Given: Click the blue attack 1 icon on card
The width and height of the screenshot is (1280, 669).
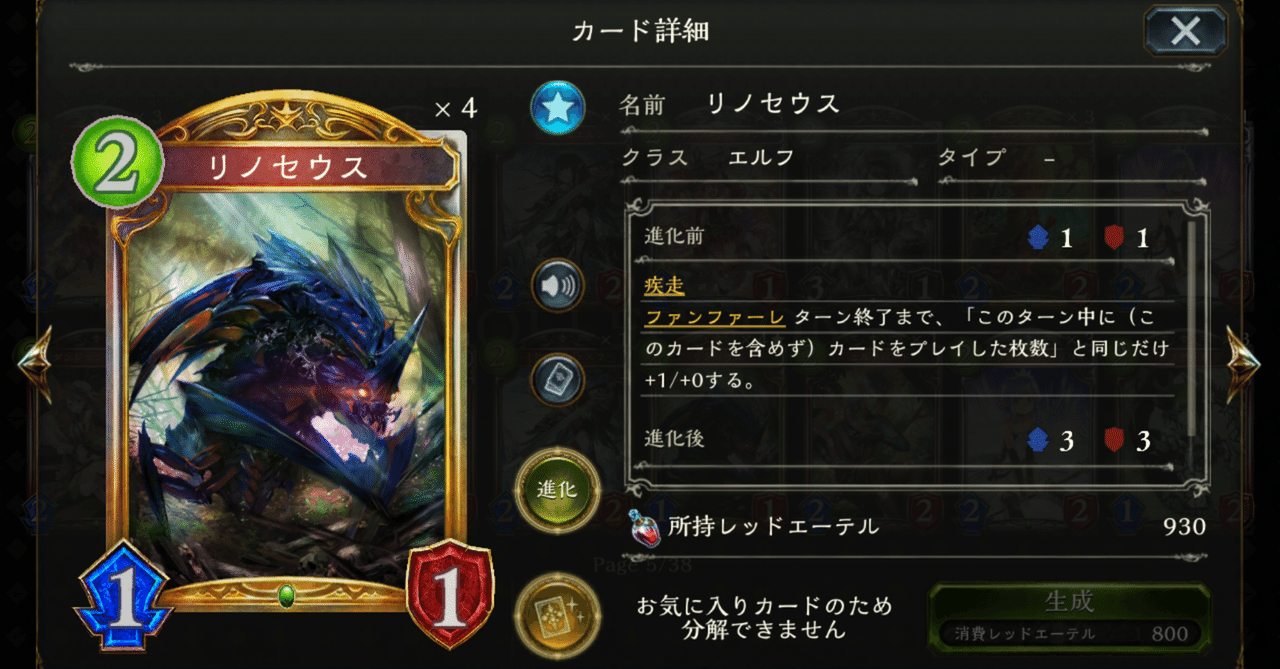Looking at the screenshot, I should click(x=121, y=600).
